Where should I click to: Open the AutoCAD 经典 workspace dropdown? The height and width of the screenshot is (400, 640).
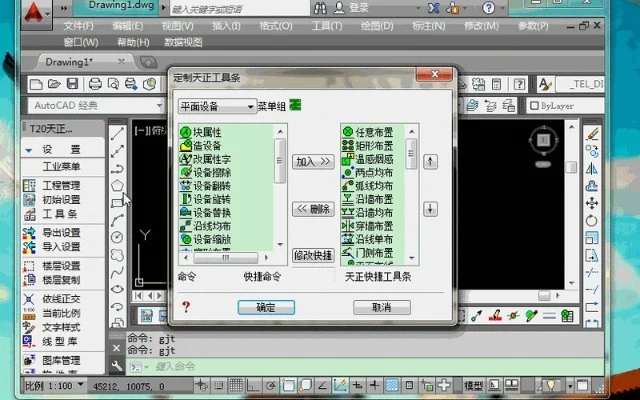point(96,106)
